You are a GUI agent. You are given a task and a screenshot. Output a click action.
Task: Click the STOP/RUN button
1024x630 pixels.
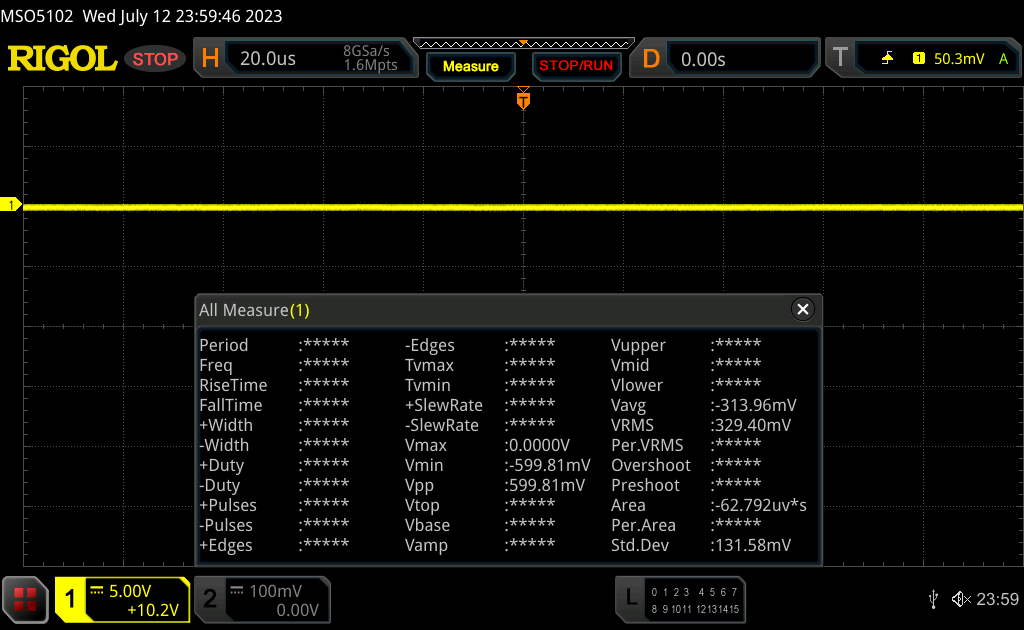pos(576,66)
